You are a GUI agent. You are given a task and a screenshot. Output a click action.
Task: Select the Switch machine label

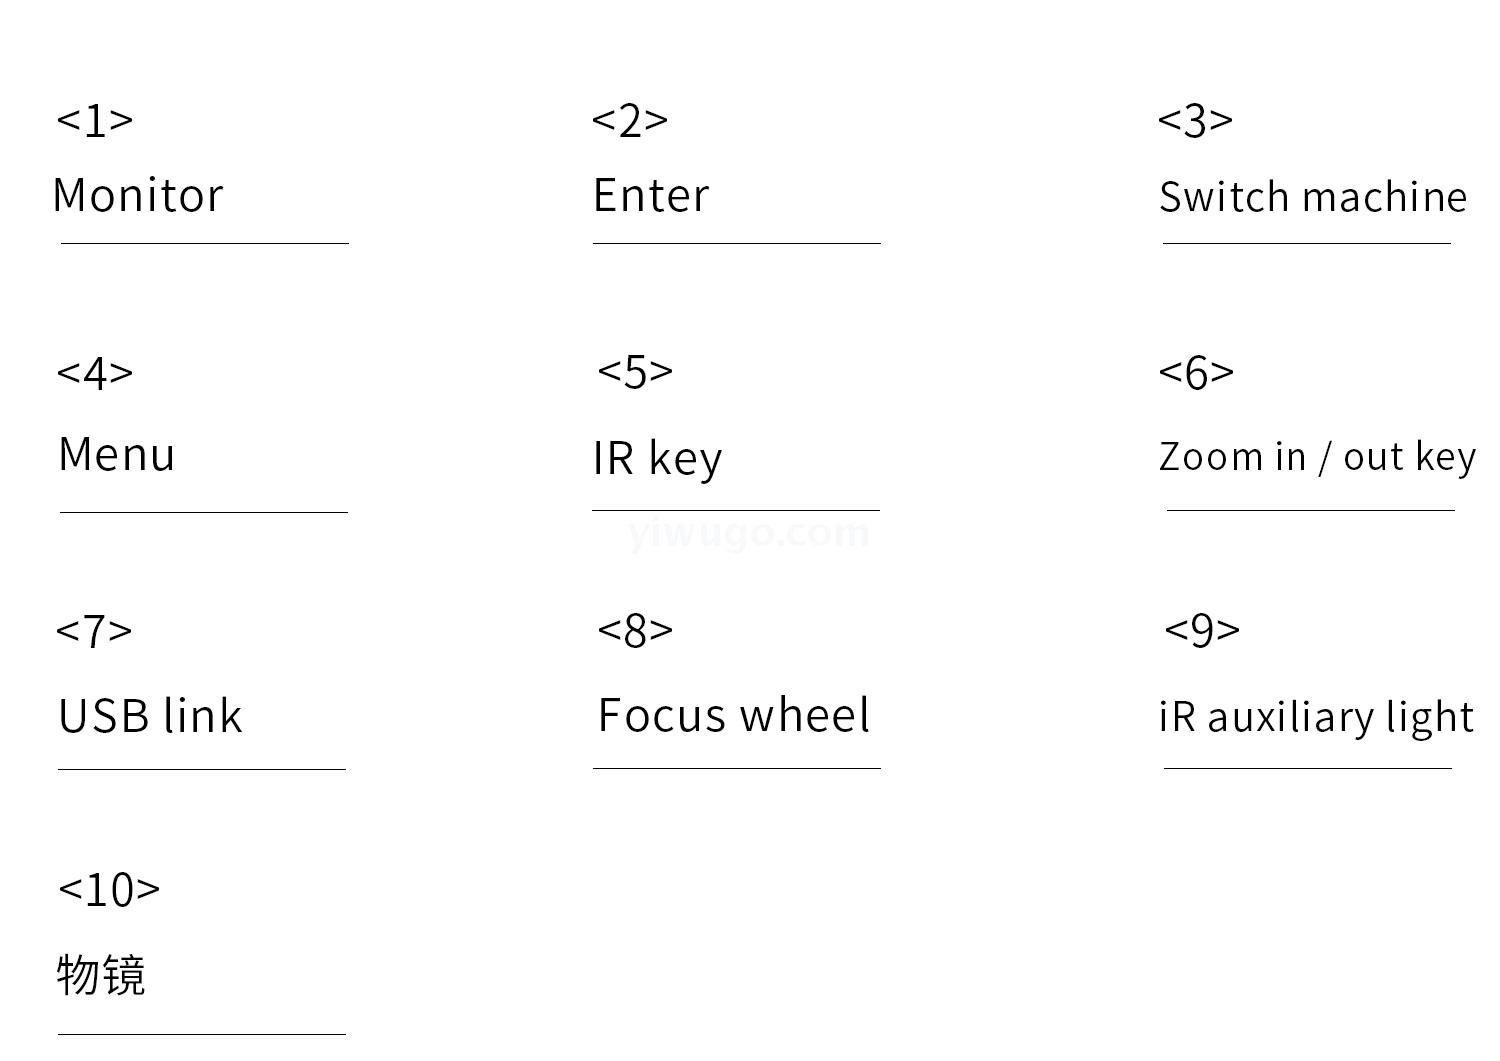1312,197
